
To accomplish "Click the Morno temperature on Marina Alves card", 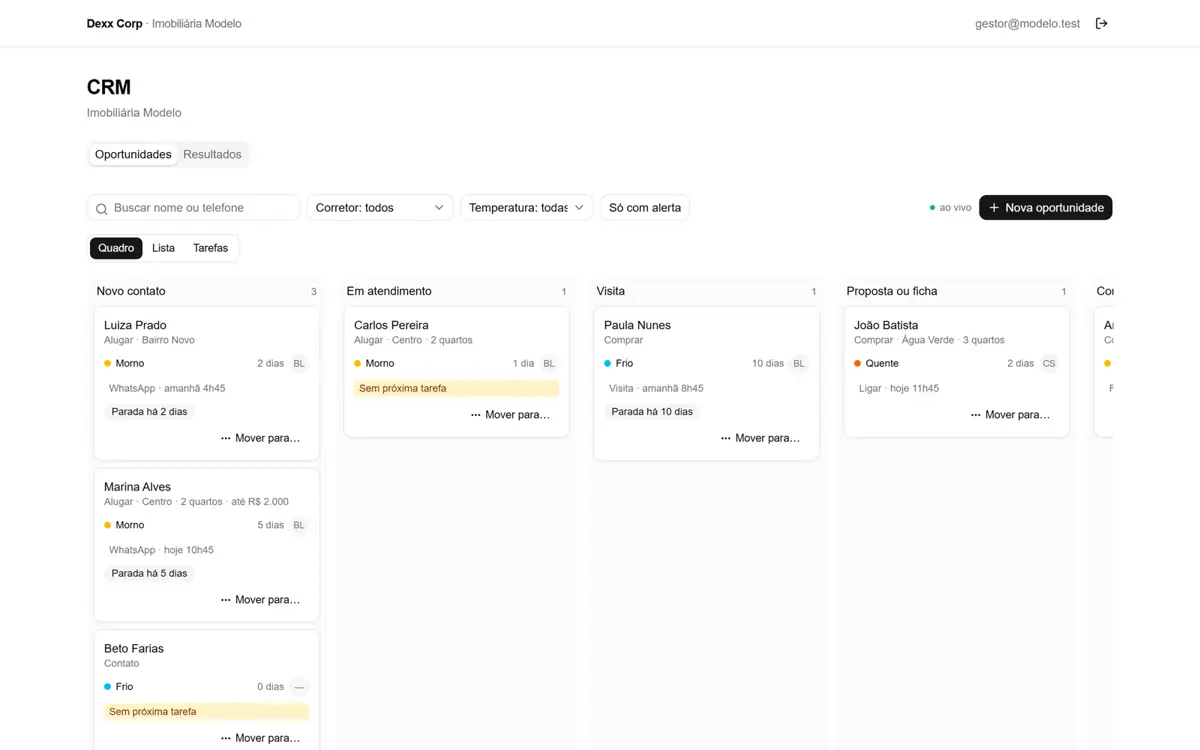I will click(x=124, y=525).
